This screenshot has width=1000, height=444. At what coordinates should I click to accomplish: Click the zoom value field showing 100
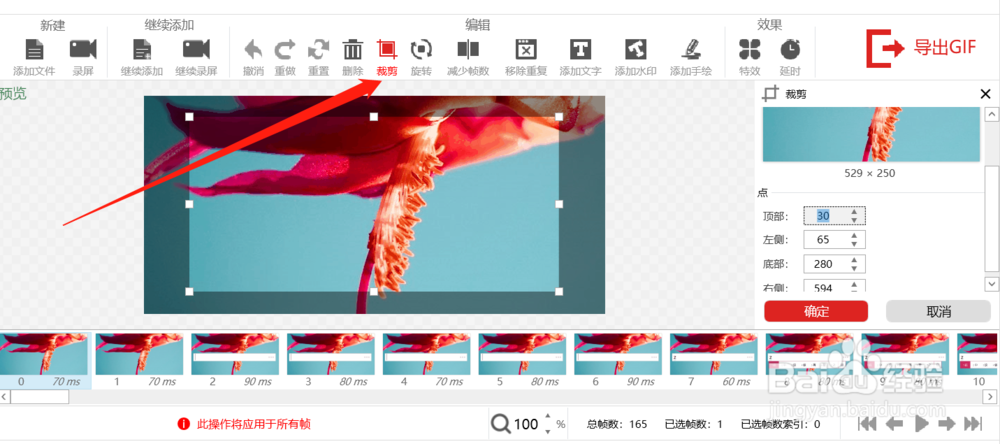point(526,424)
